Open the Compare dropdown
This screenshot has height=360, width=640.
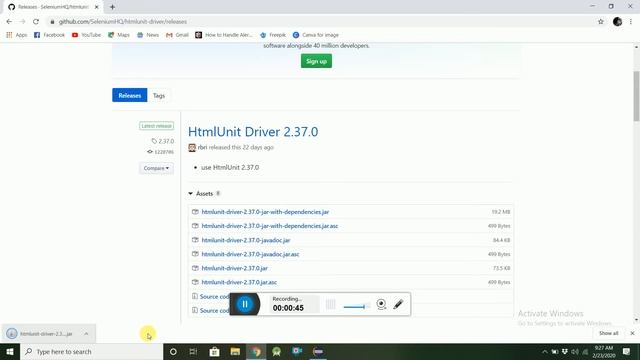click(x=156, y=168)
